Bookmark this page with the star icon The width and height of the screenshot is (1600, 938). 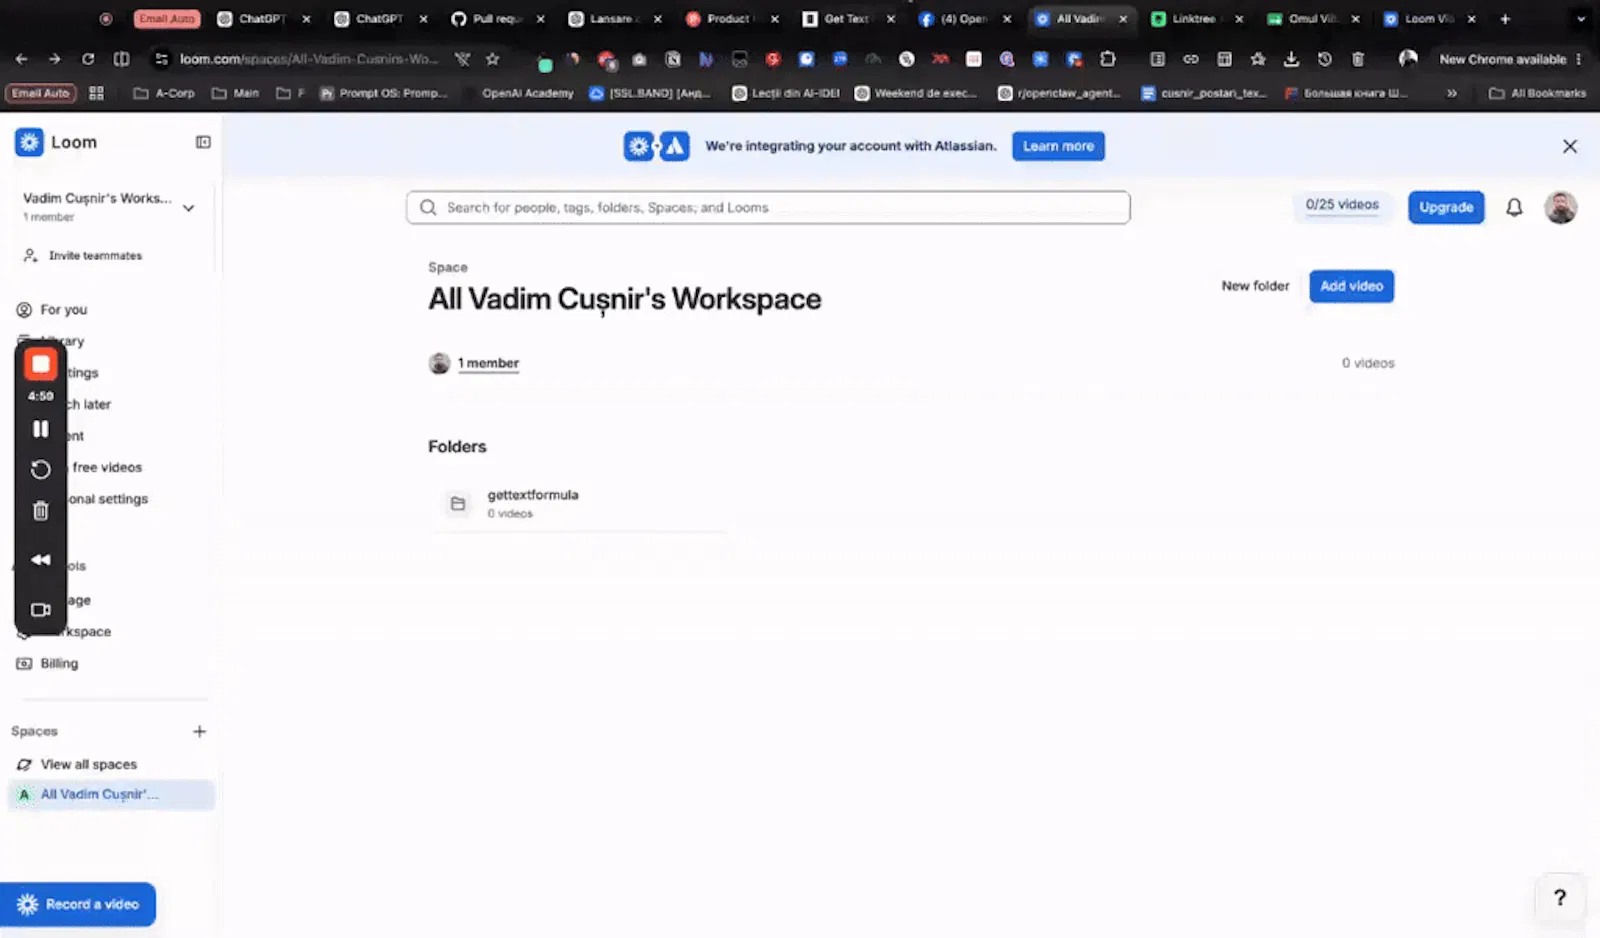tap(492, 59)
